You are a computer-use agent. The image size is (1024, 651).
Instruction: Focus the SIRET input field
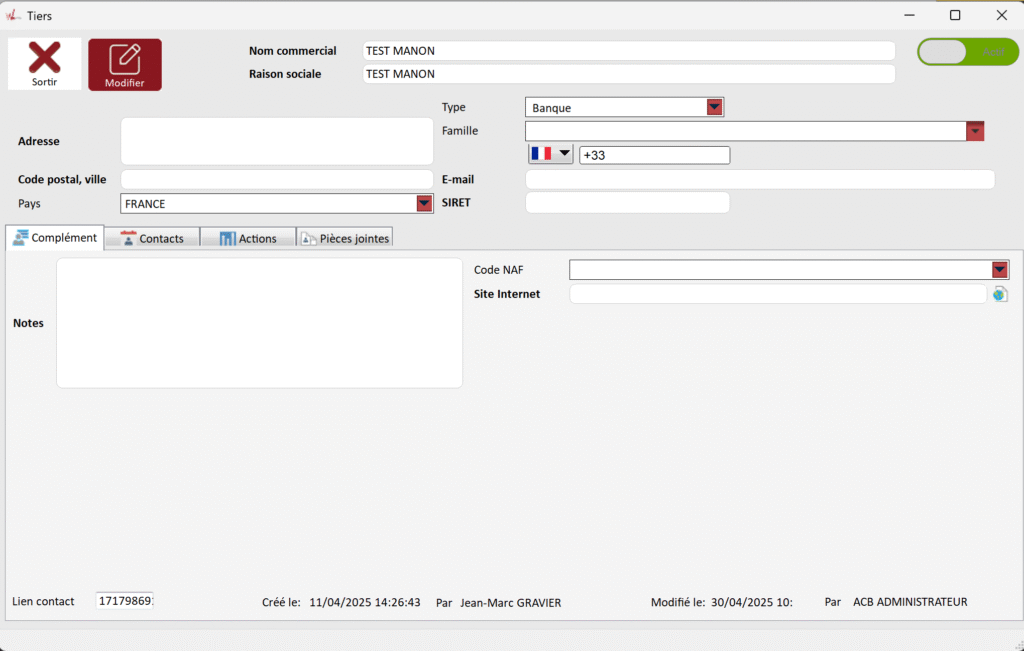click(627, 202)
